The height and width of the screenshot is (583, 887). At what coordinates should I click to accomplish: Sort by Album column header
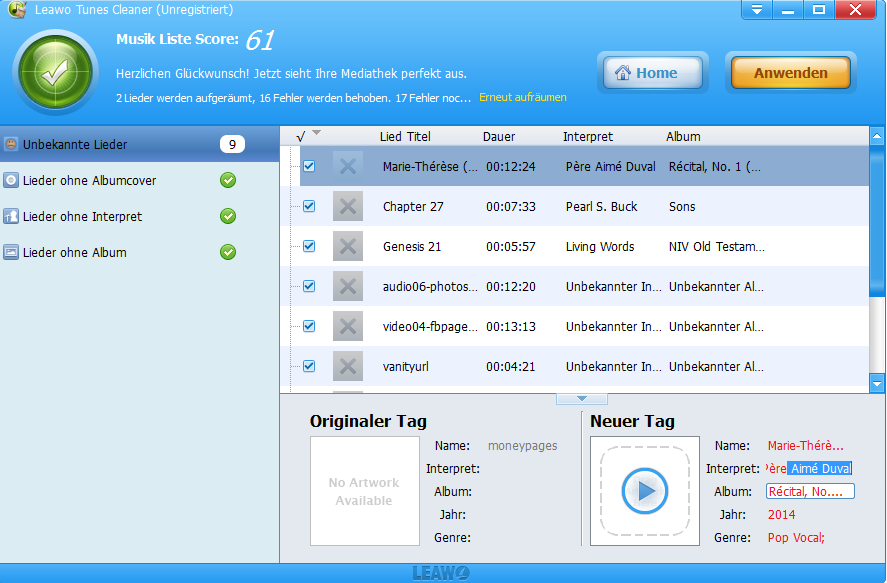[x=683, y=136]
